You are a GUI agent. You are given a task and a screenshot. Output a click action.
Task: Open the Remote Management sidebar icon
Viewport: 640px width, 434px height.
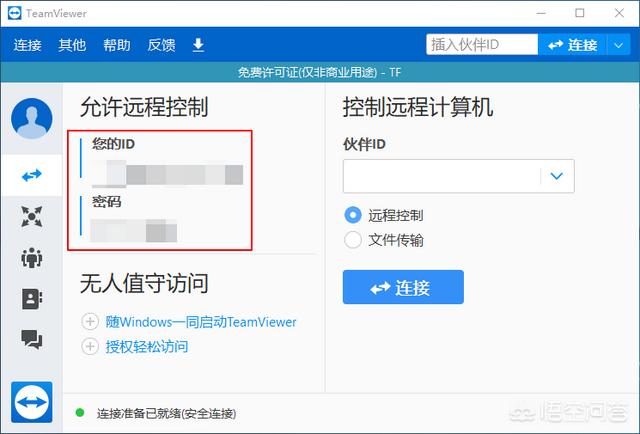click(32, 216)
